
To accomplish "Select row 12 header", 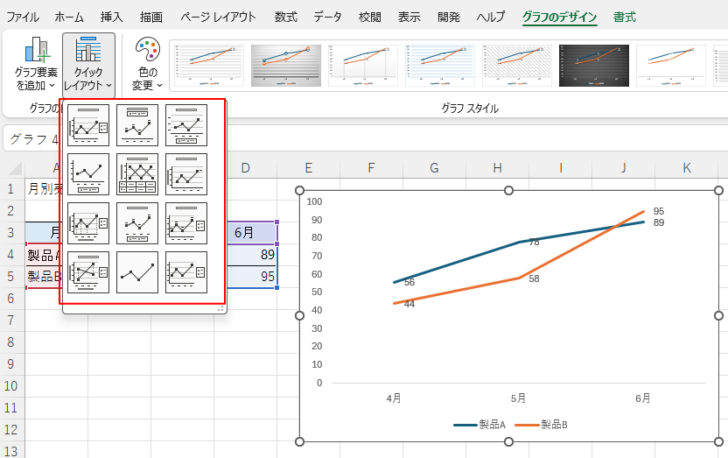I will [x=11, y=430].
